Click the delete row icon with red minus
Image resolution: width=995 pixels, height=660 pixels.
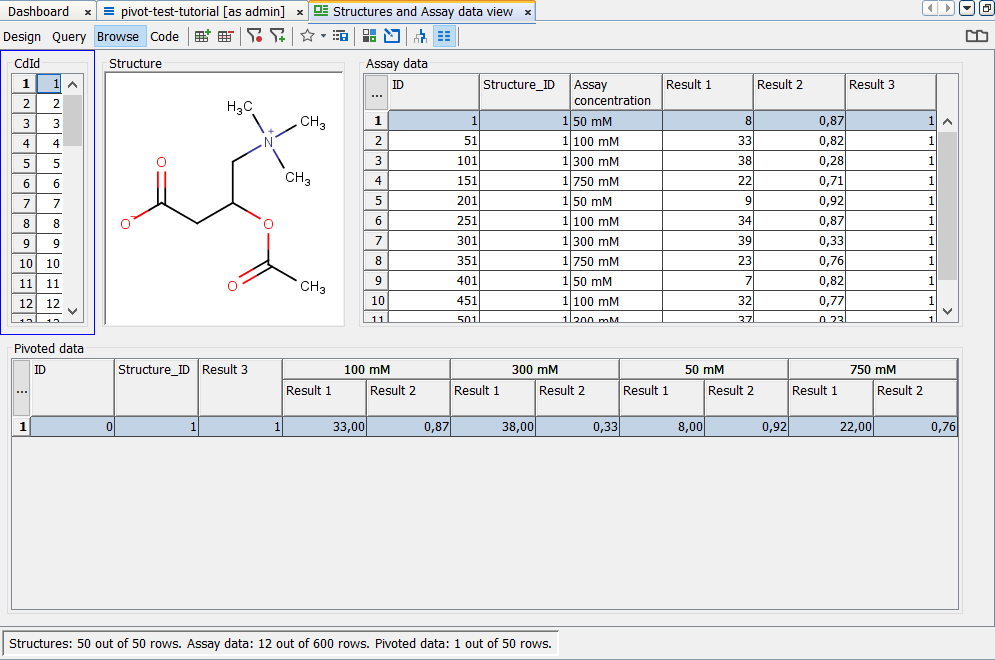(x=225, y=36)
